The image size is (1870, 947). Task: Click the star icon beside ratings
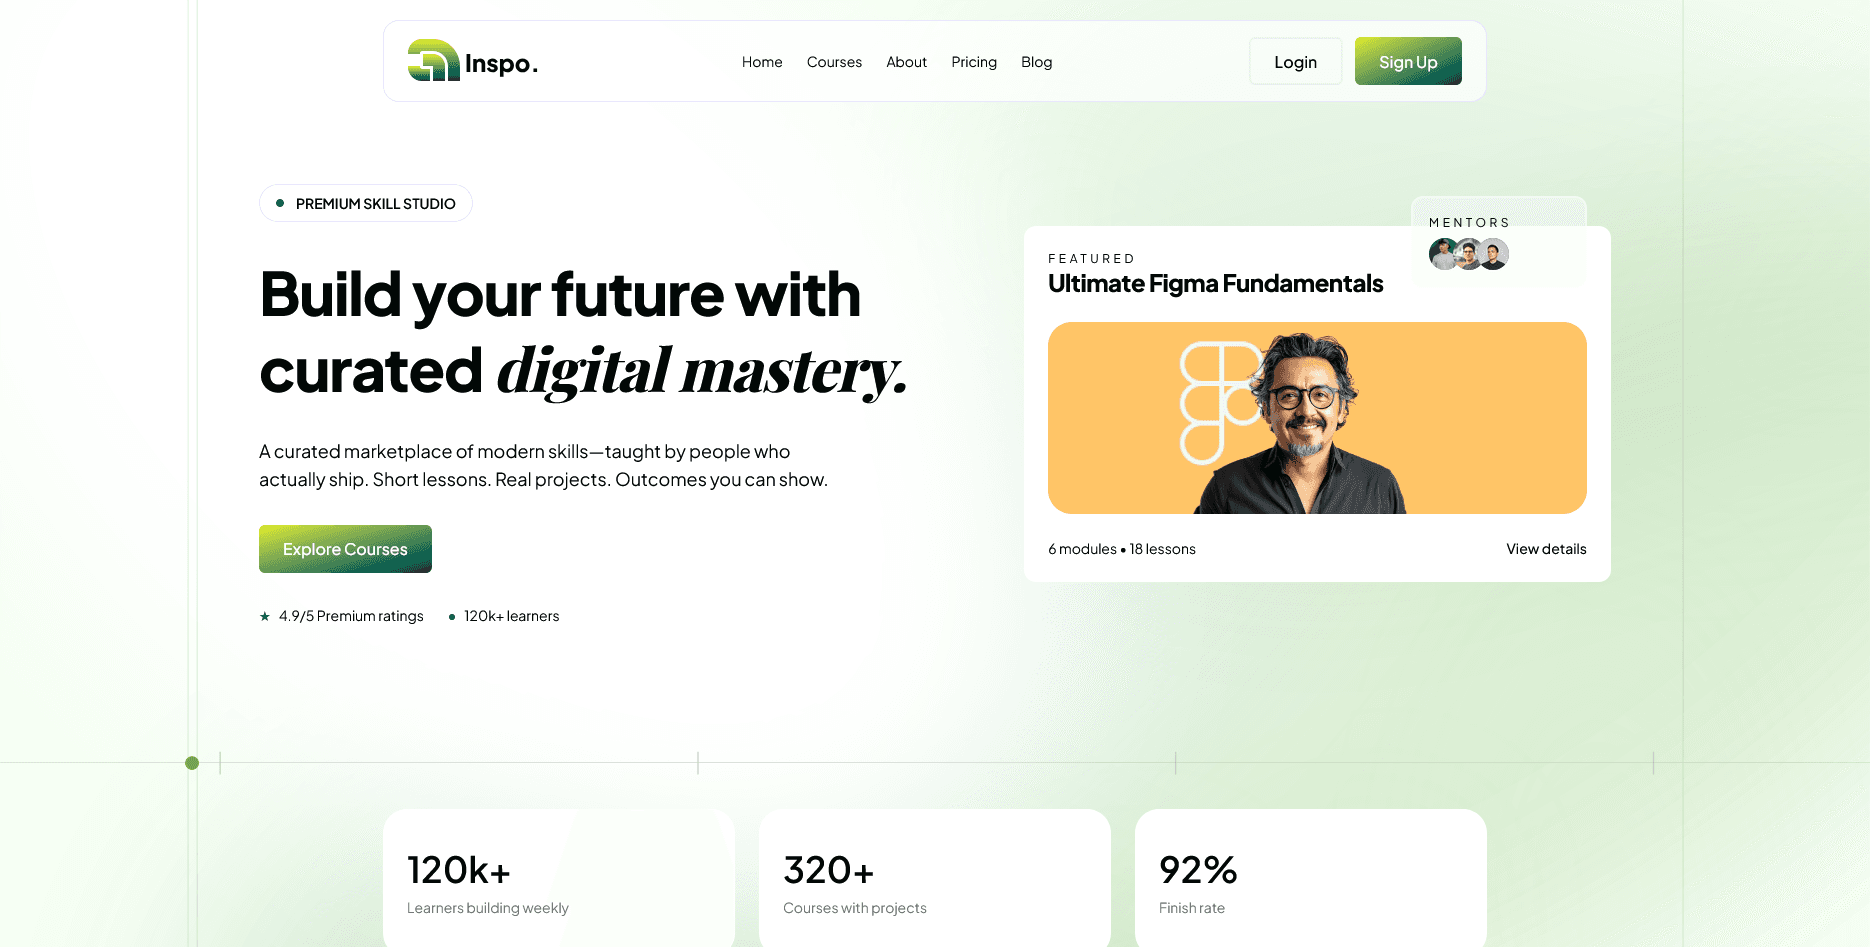265,616
